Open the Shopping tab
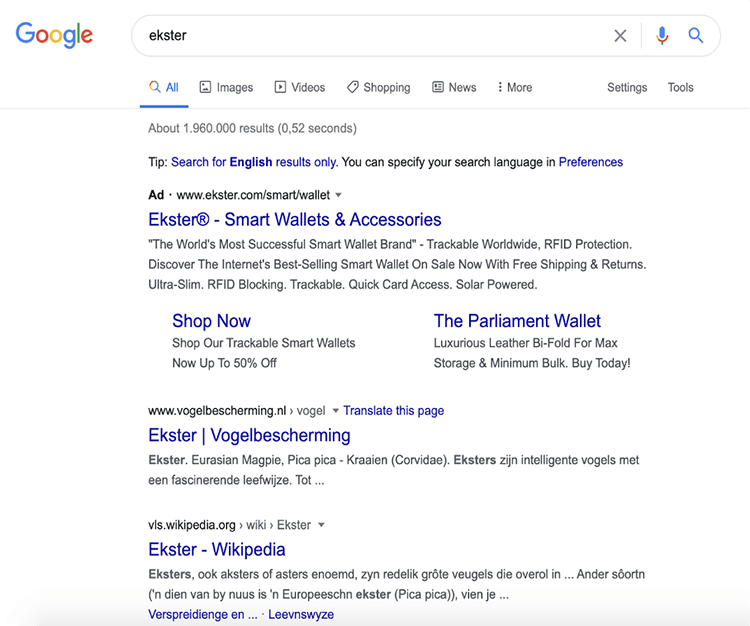 (378, 88)
